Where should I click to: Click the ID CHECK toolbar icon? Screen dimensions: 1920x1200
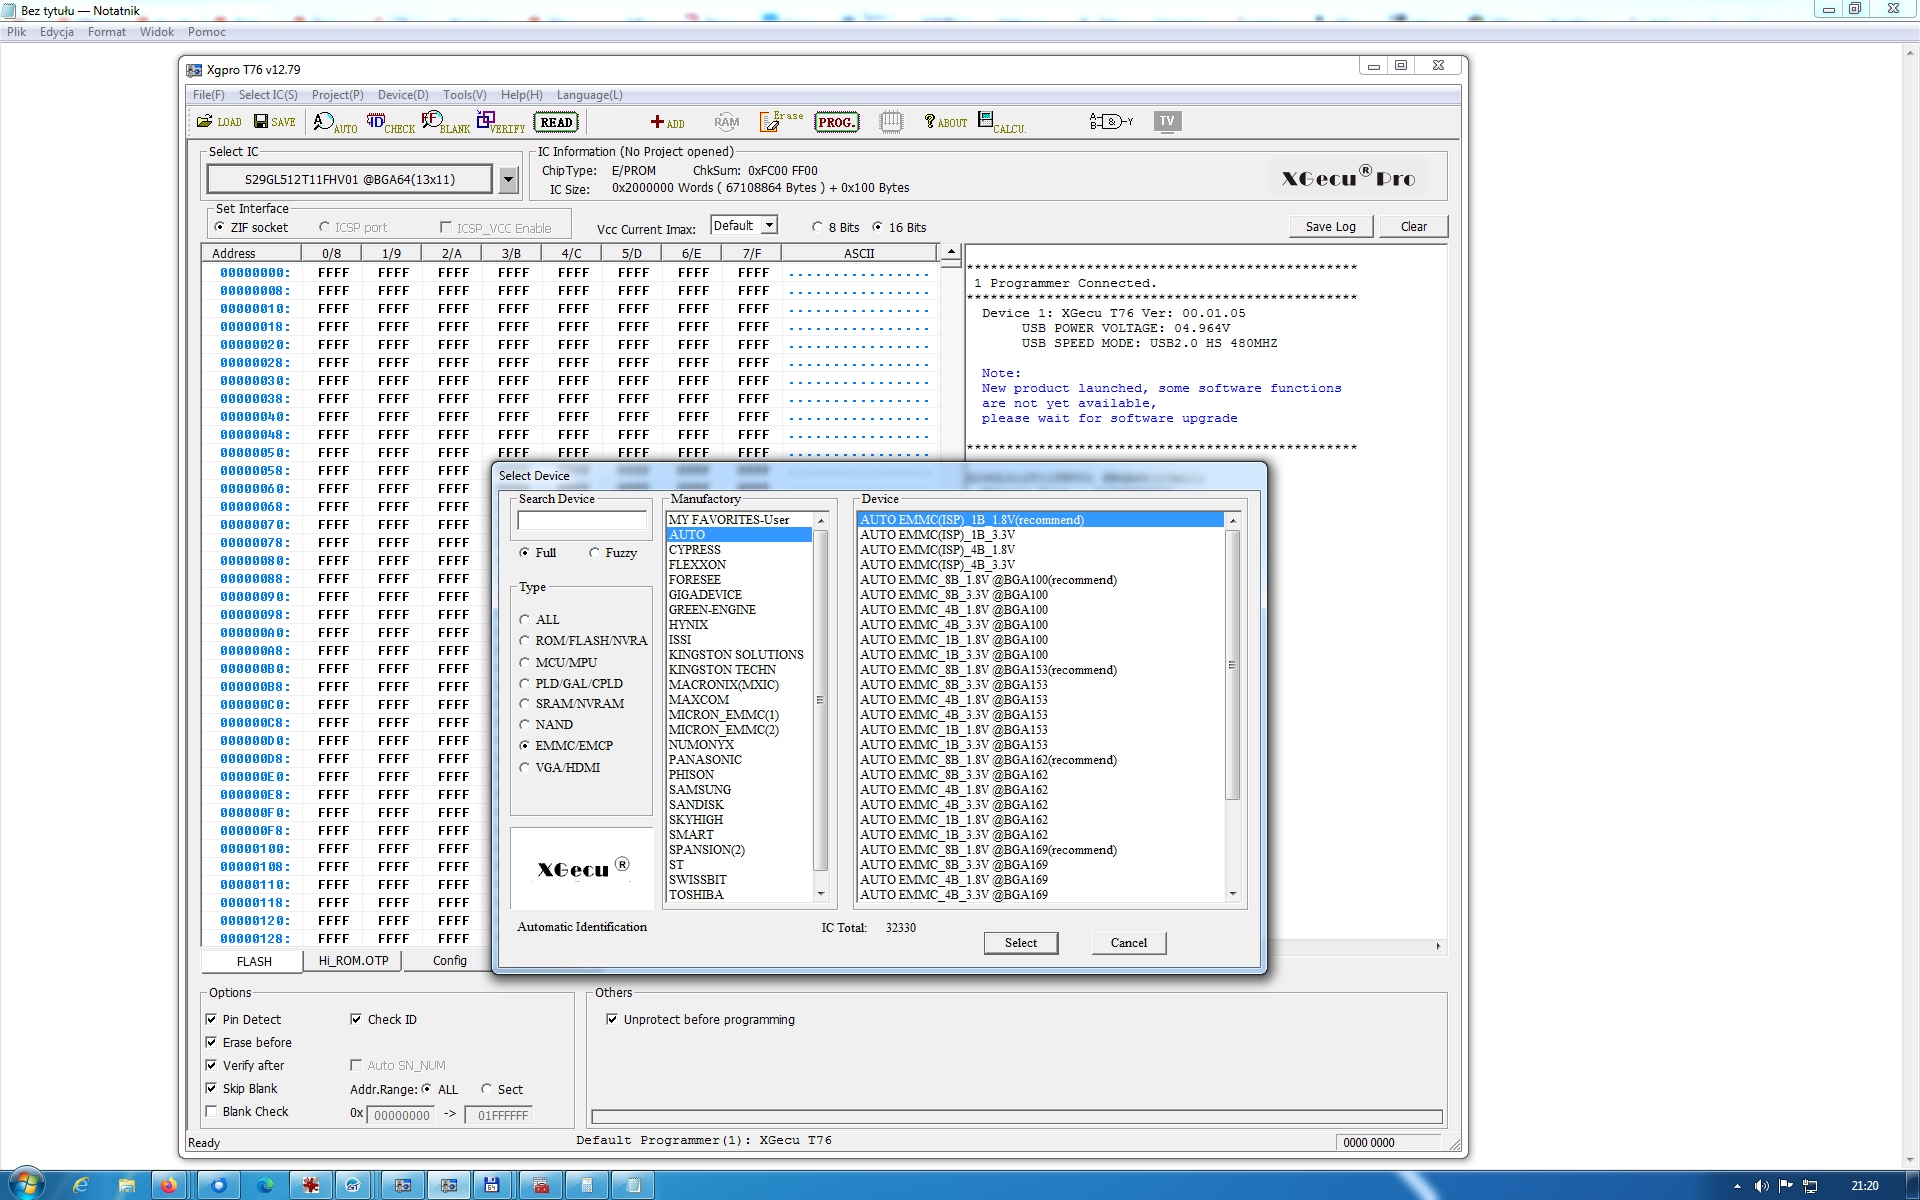pos(391,122)
